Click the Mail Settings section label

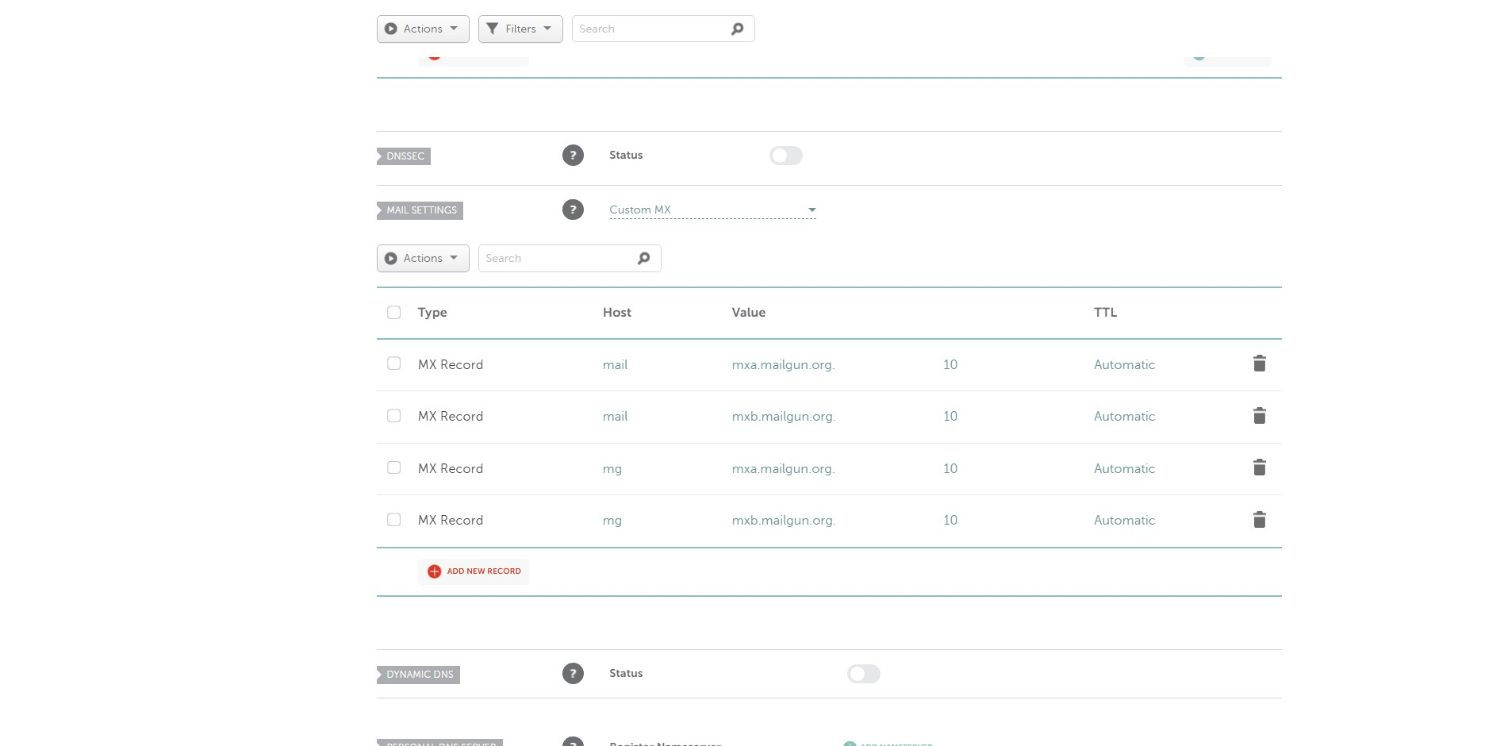coord(420,210)
